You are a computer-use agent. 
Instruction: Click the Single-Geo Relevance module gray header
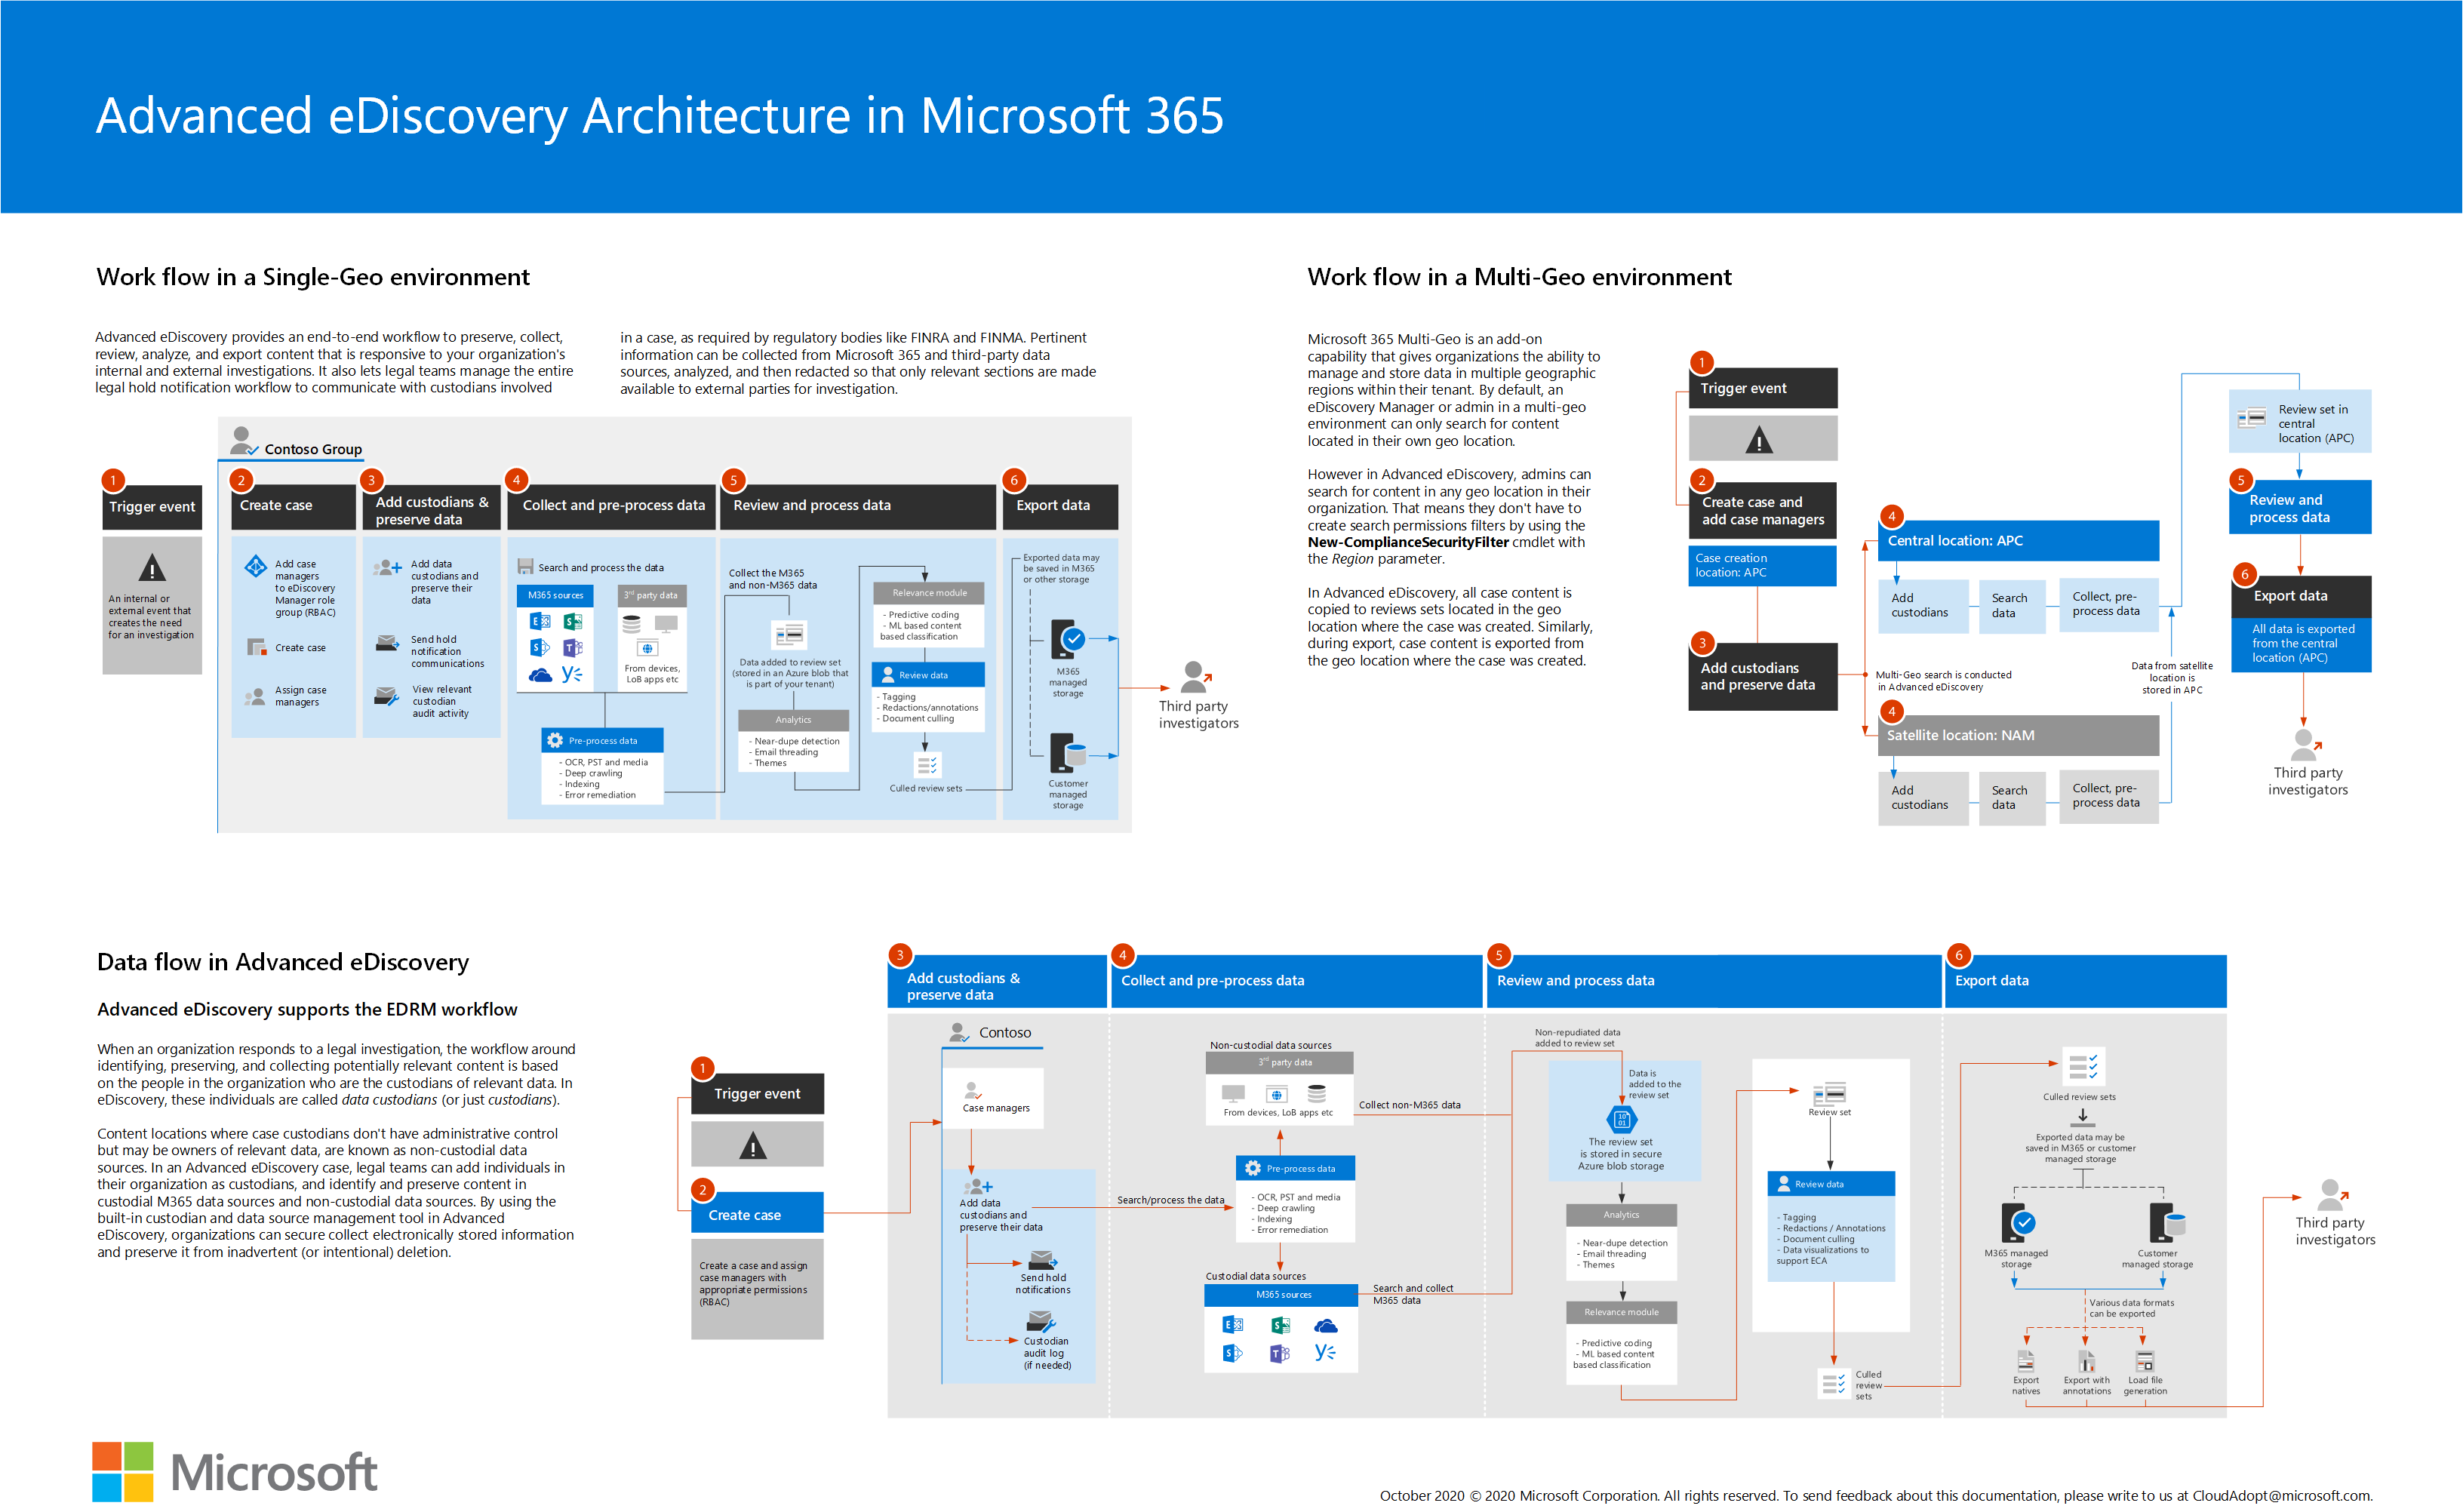pos(929,593)
